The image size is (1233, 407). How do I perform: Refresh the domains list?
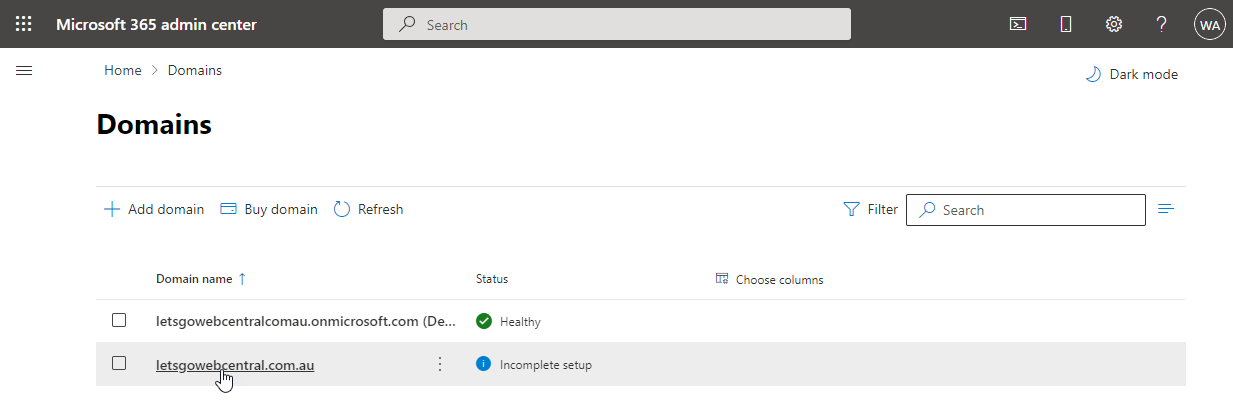click(x=368, y=209)
